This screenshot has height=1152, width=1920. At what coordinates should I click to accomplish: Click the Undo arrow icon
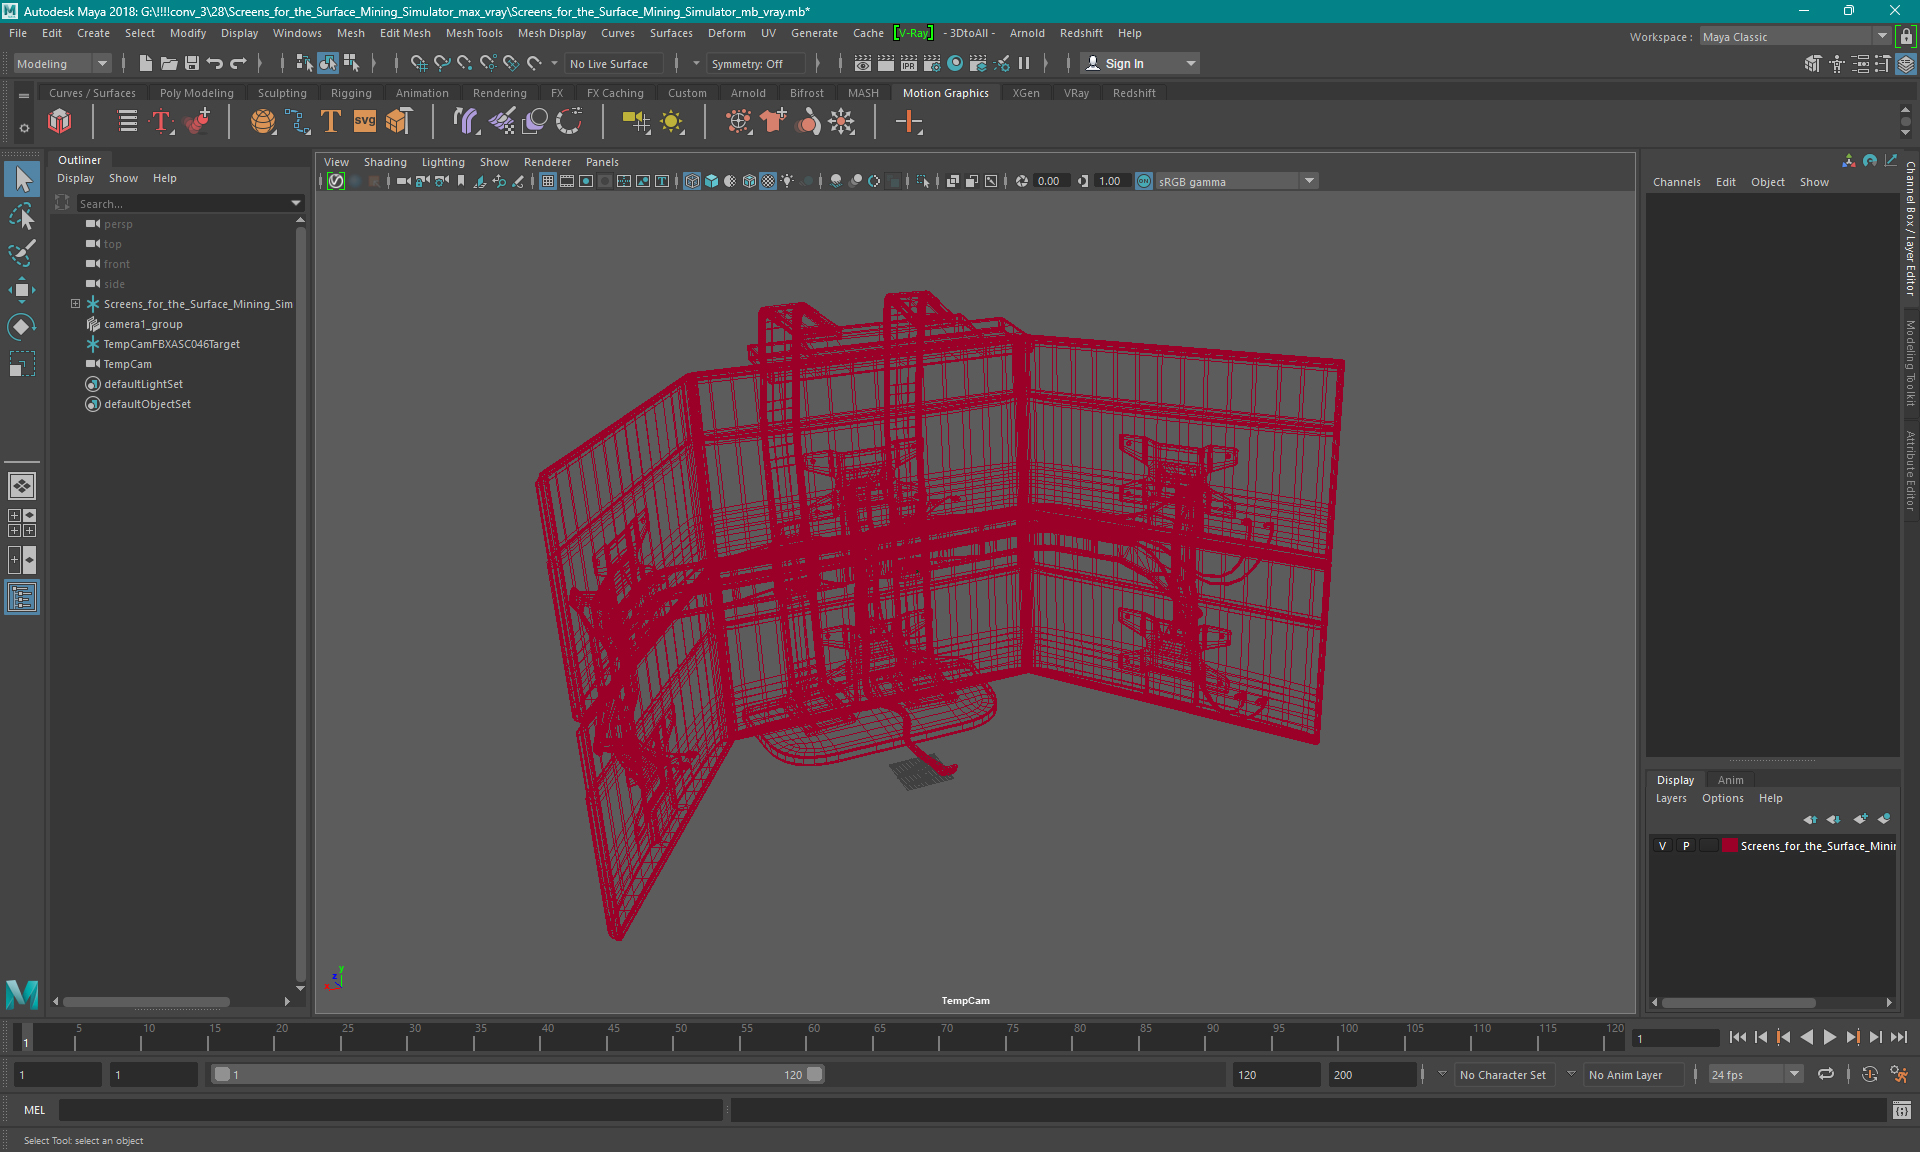point(215,63)
